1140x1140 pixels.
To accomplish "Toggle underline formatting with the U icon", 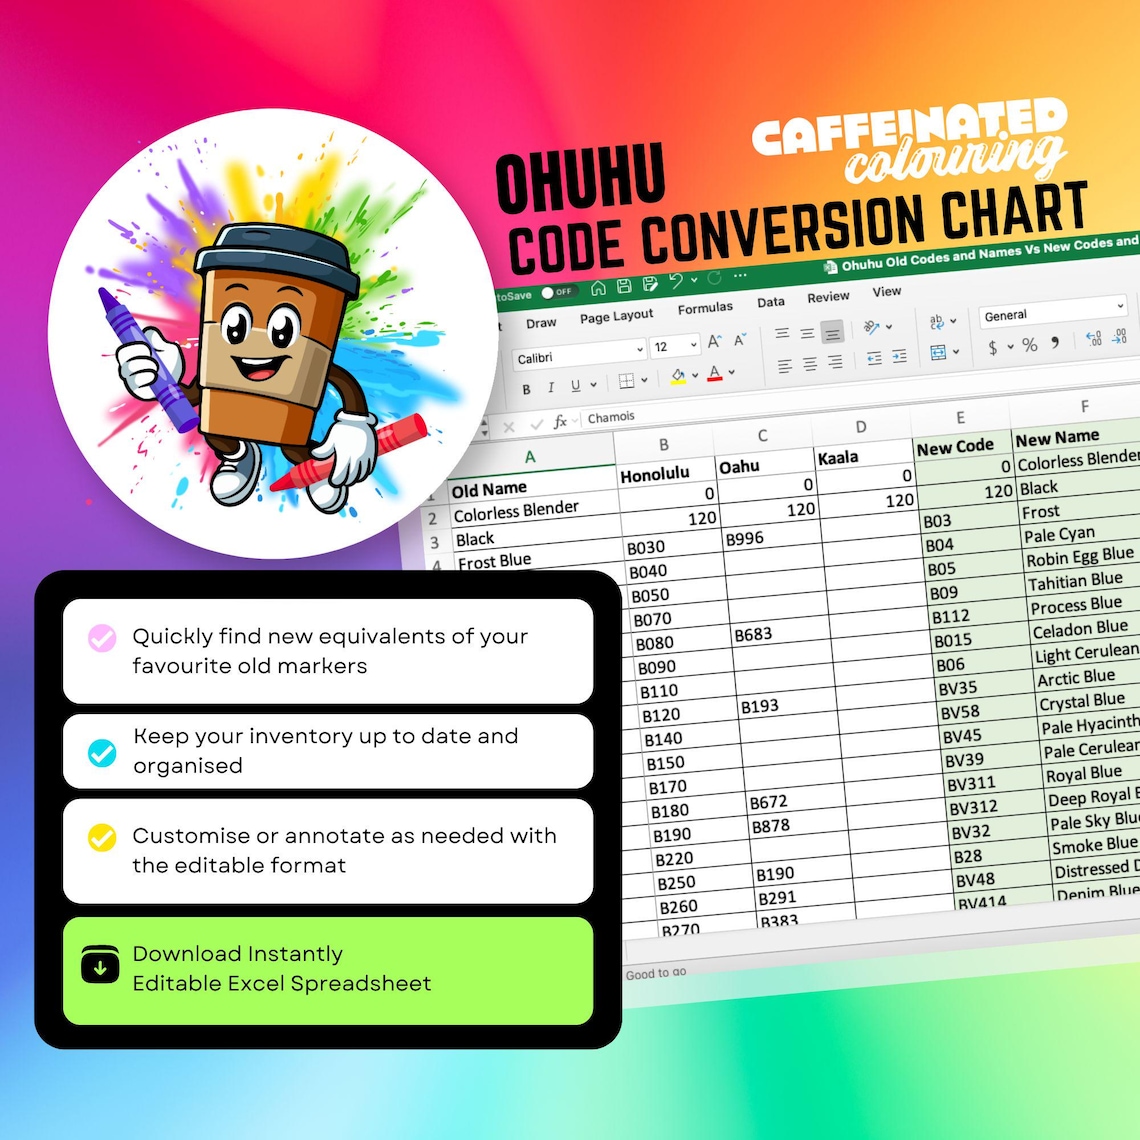I will 575,384.
